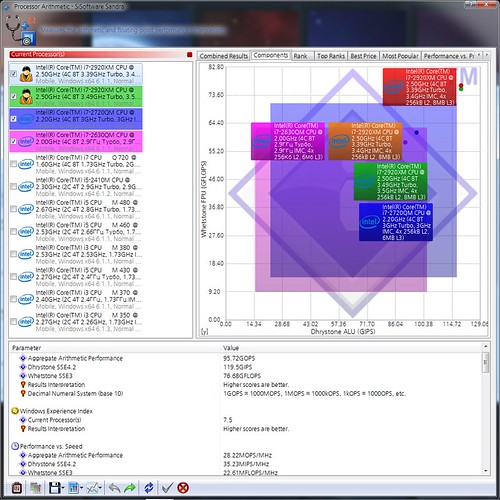
Task: Open the module options icon in bottom toolbar
Action: pyautogui.click(x=17, y=488)
